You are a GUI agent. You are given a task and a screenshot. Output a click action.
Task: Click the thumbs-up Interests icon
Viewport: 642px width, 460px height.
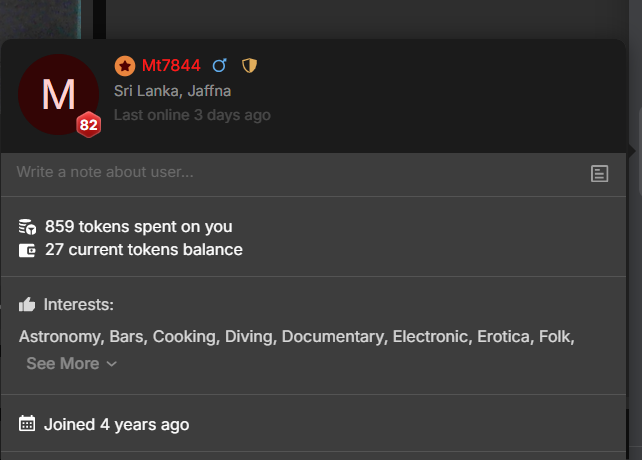coord(27,305)
